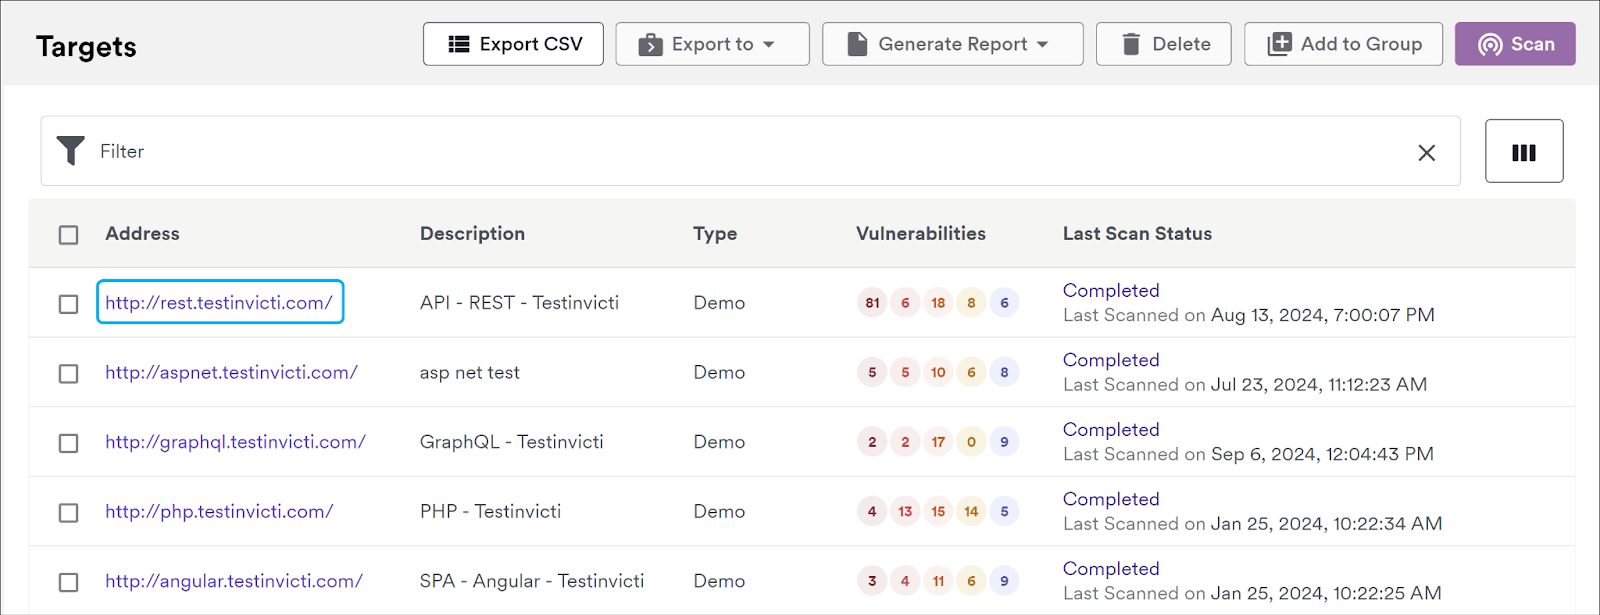The width and height of the screenshot is (1600, 615).
Task: Click the 'asp net test' description
Action: [469, 372]
